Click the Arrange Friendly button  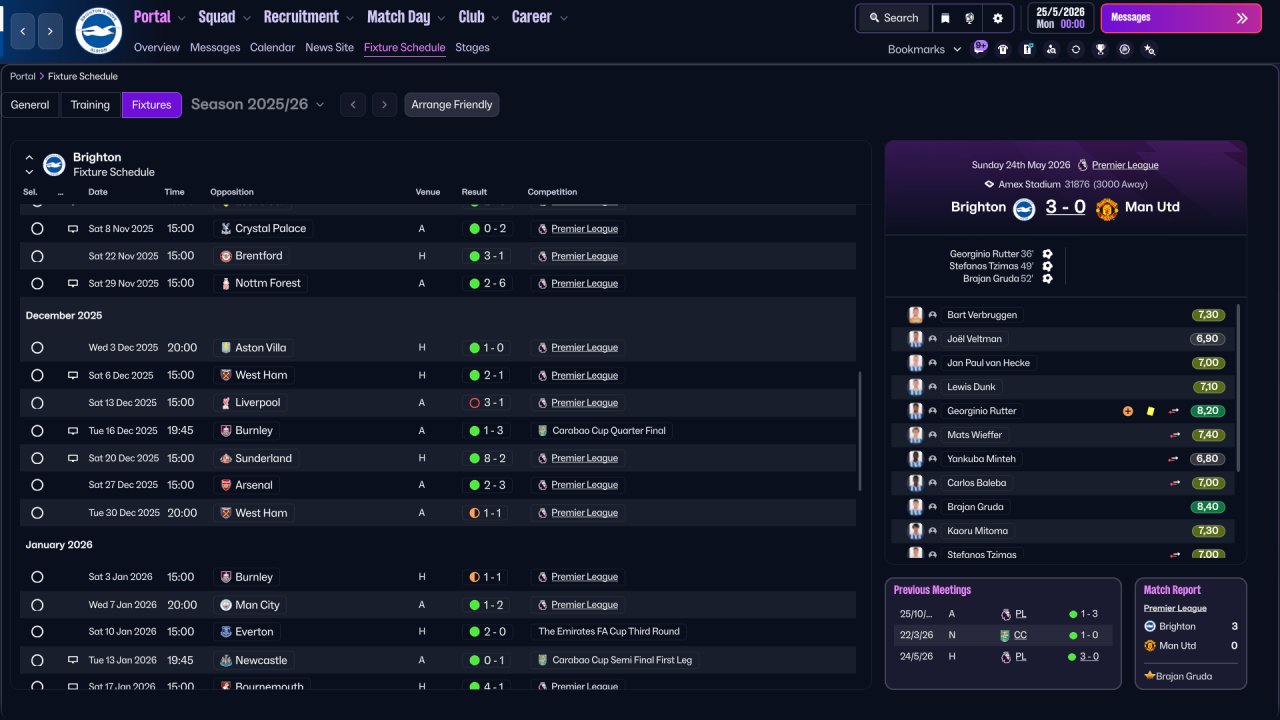point(452,105)
